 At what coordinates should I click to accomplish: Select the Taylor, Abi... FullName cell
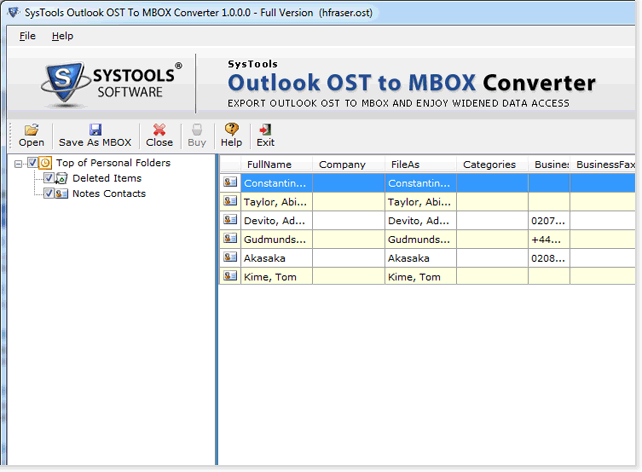(x=277, y=202)
